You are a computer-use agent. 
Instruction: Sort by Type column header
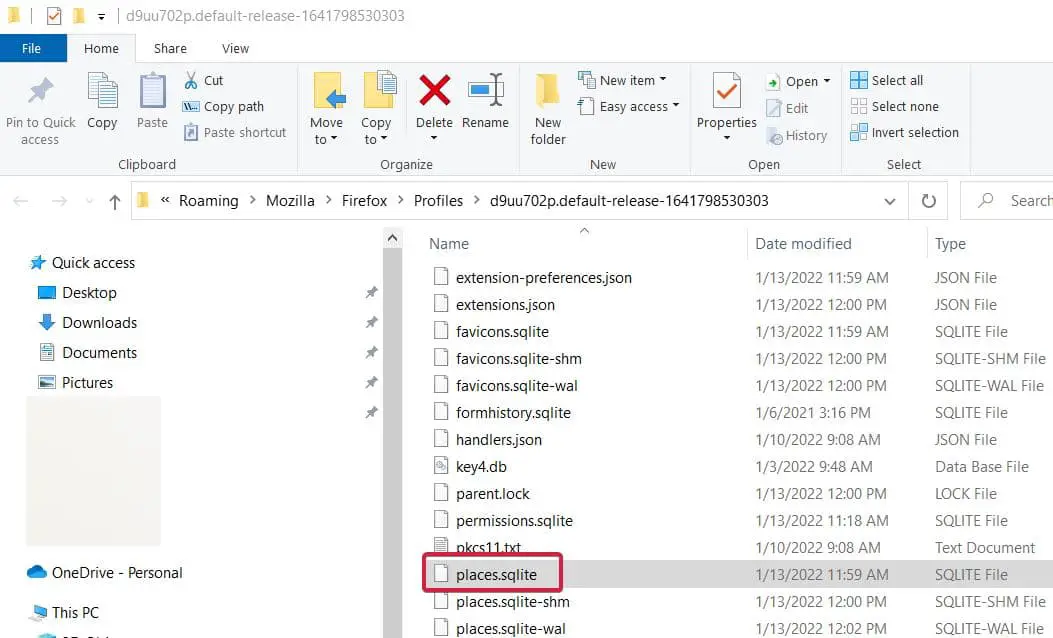pyautogui.click(x=950, y=244)
